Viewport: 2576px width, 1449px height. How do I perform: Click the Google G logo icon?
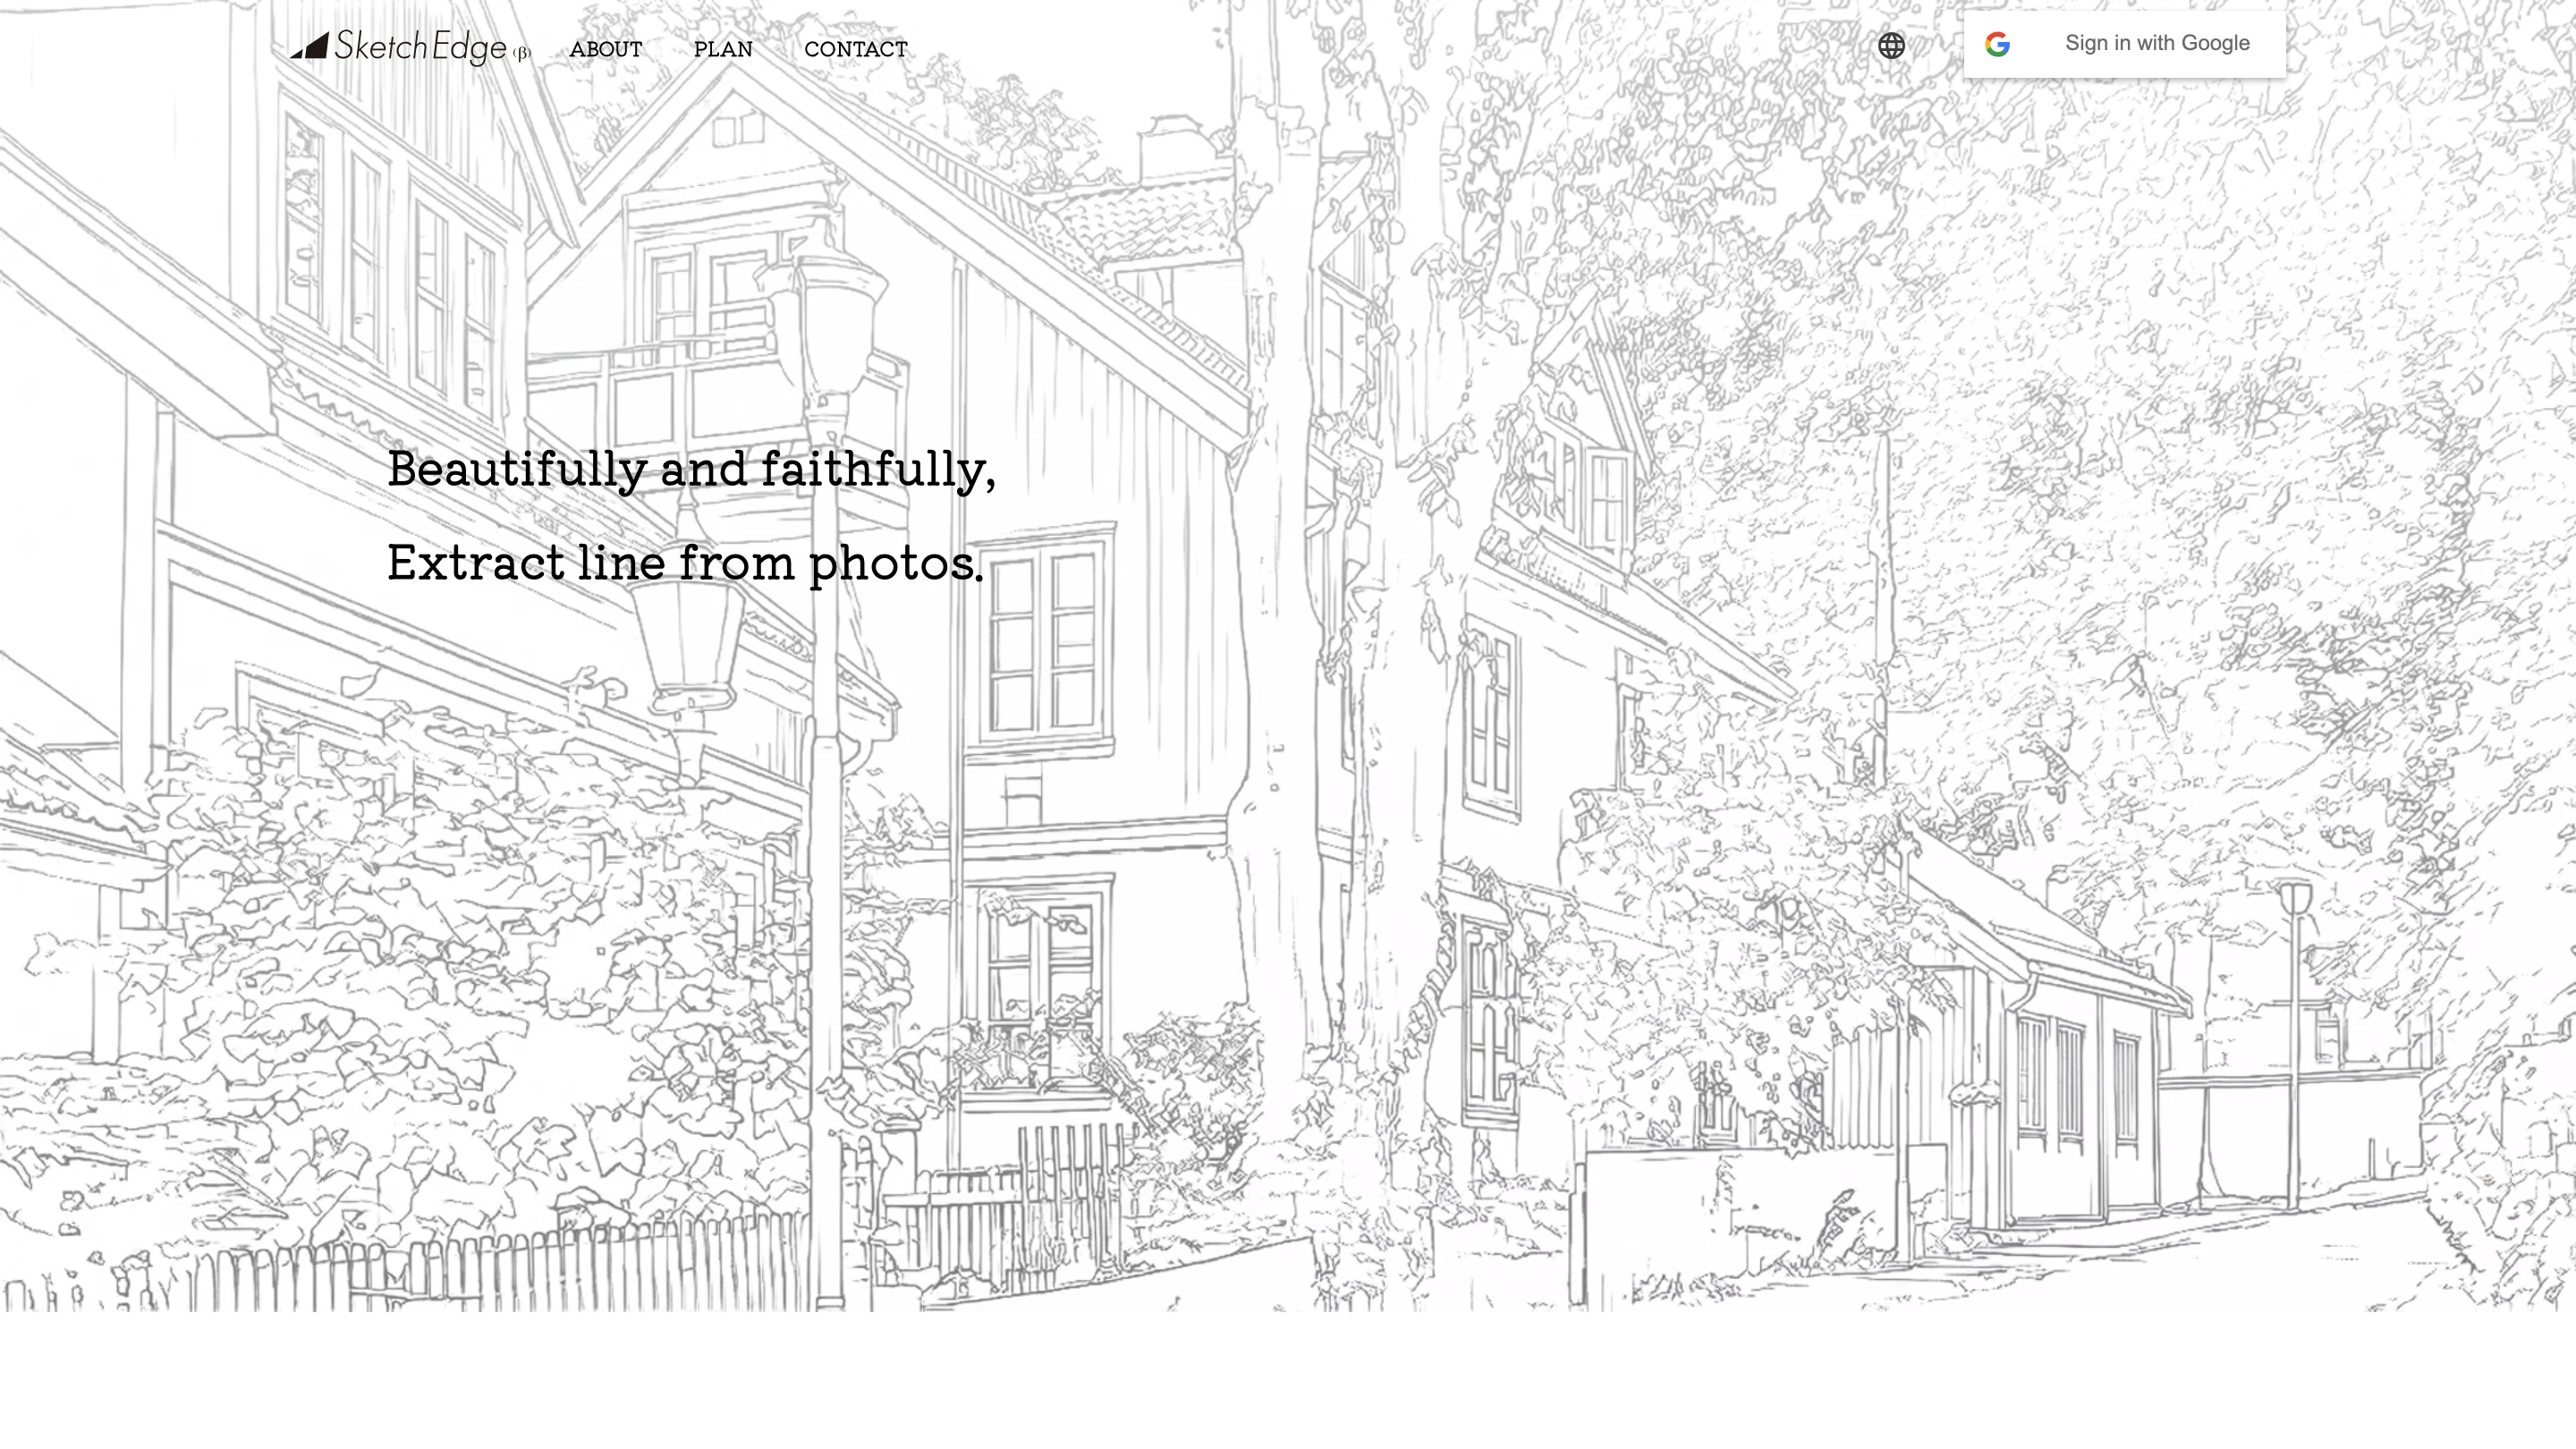[x=1997, y=44]
